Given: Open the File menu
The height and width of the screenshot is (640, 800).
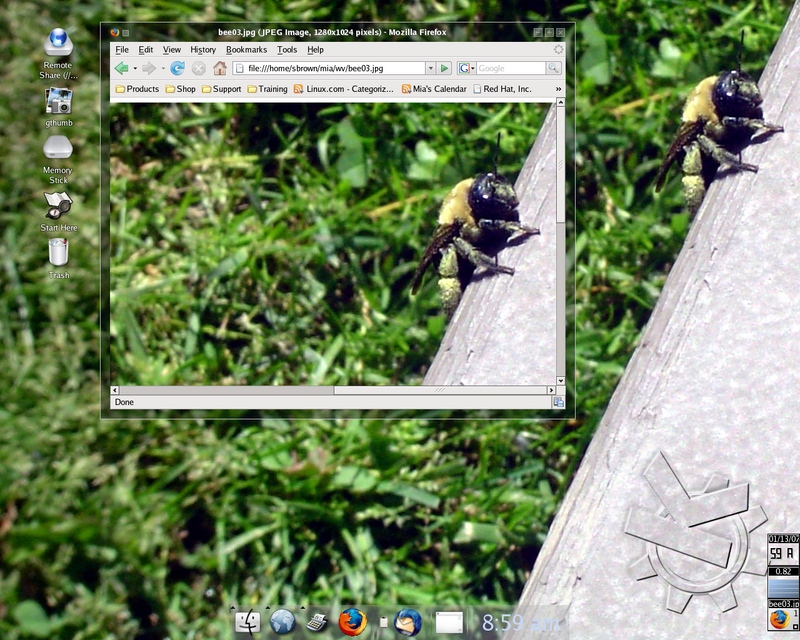Looking at the screenshot, I should click(x=122, y=50).
